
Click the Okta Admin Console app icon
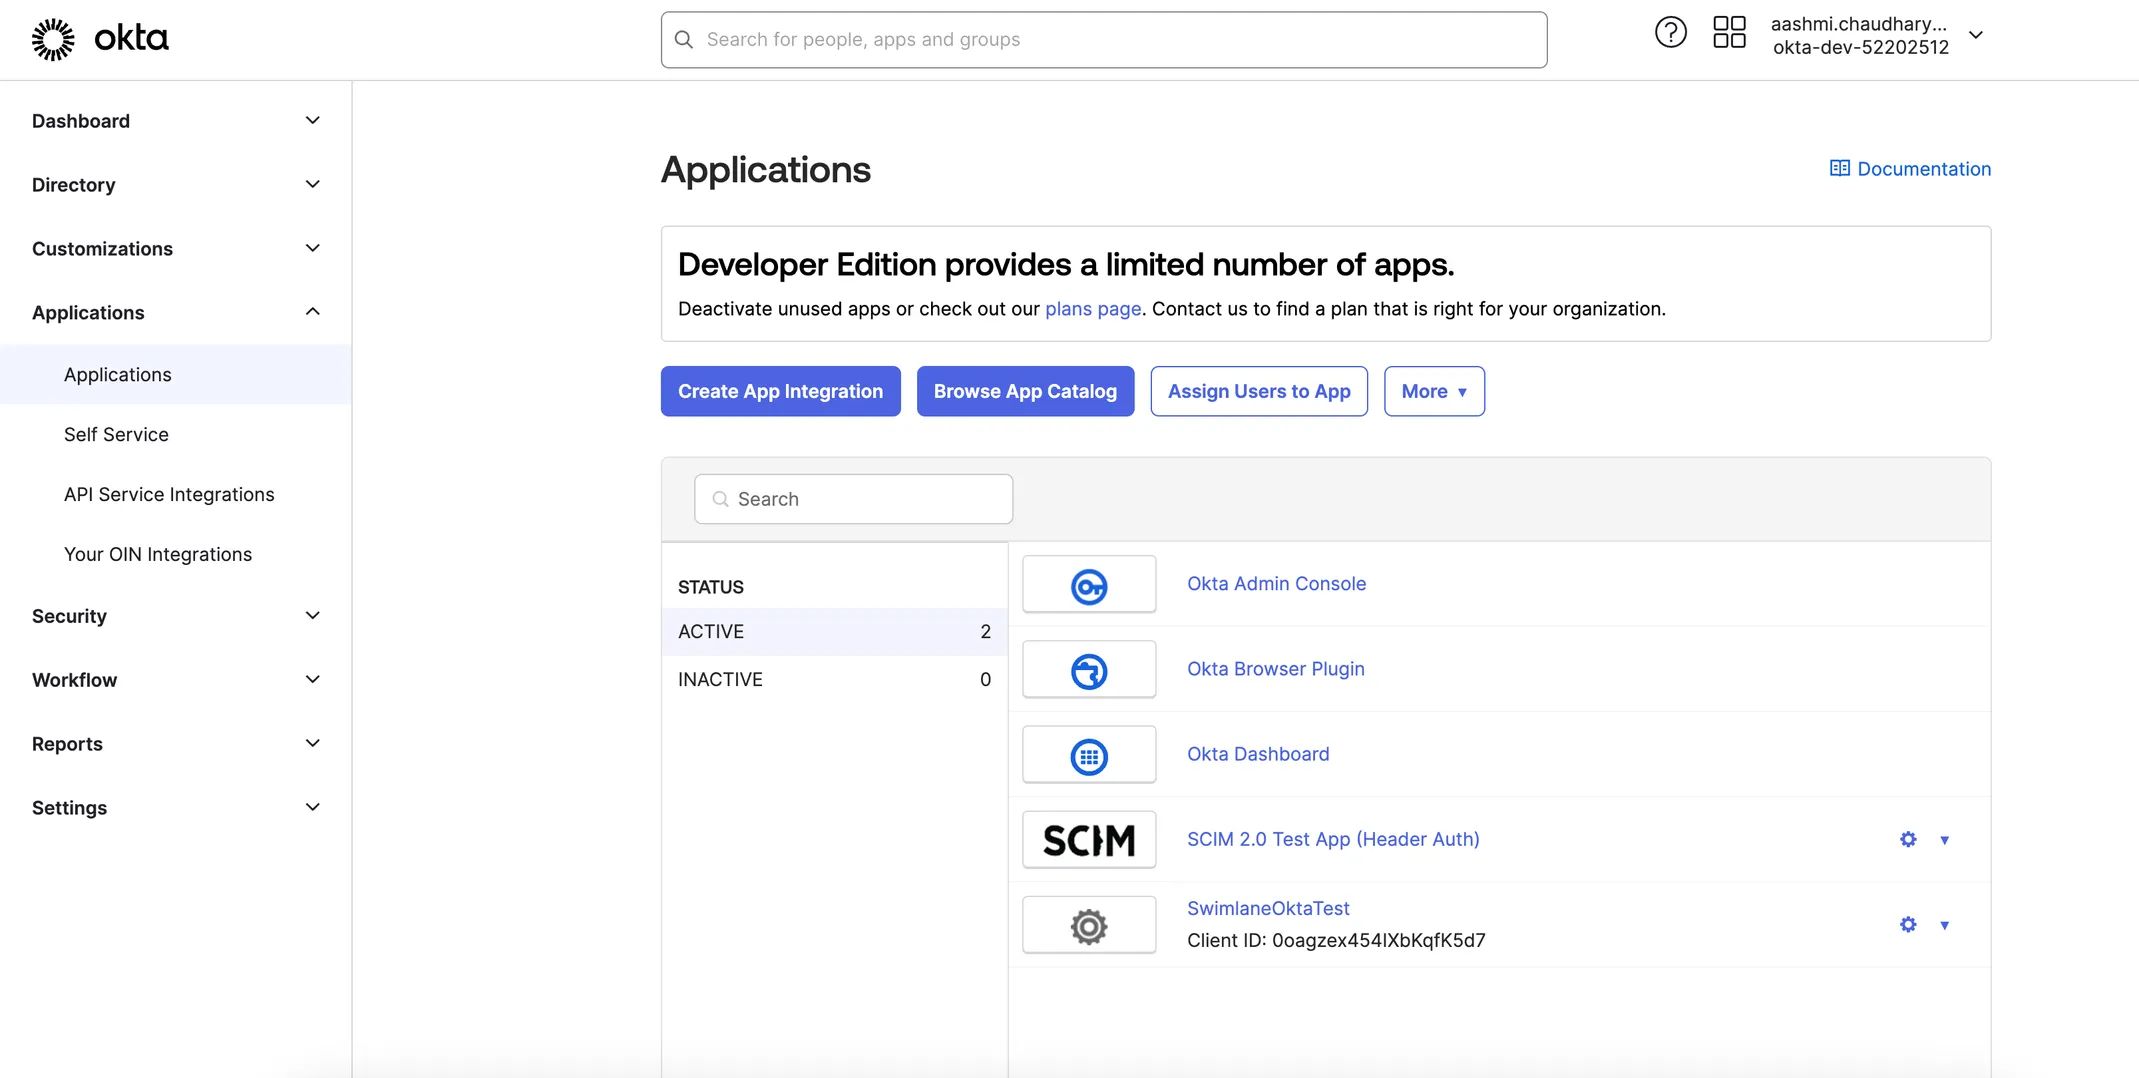click(1089, 585)
